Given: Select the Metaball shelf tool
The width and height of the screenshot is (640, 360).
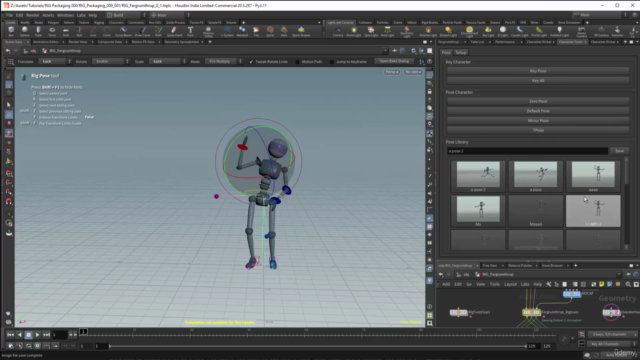Looking at the screenshot, I should 242,31.
